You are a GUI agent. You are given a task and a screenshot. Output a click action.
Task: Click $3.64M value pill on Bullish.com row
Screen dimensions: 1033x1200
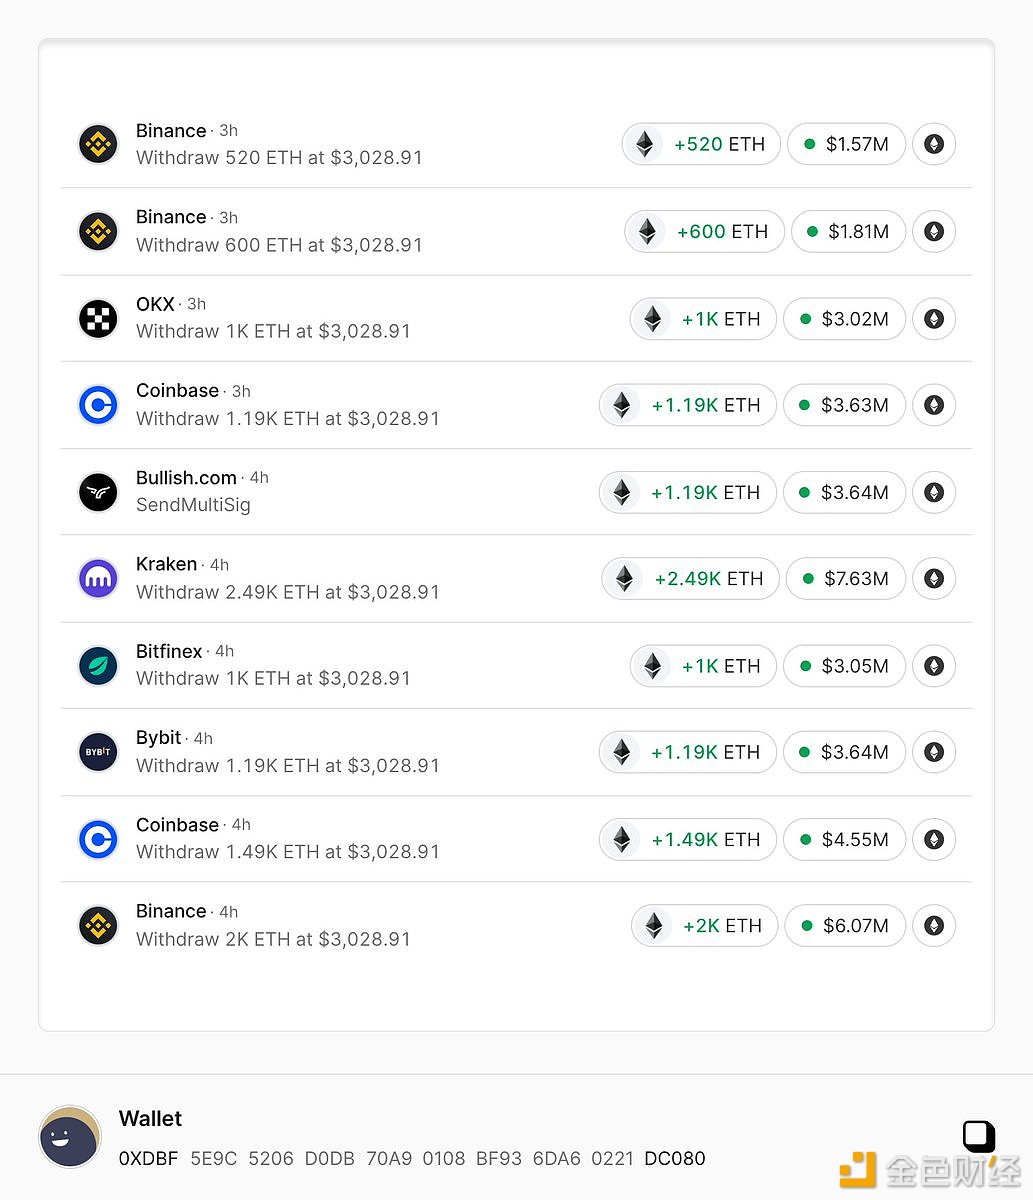click(x=844, y=492)
